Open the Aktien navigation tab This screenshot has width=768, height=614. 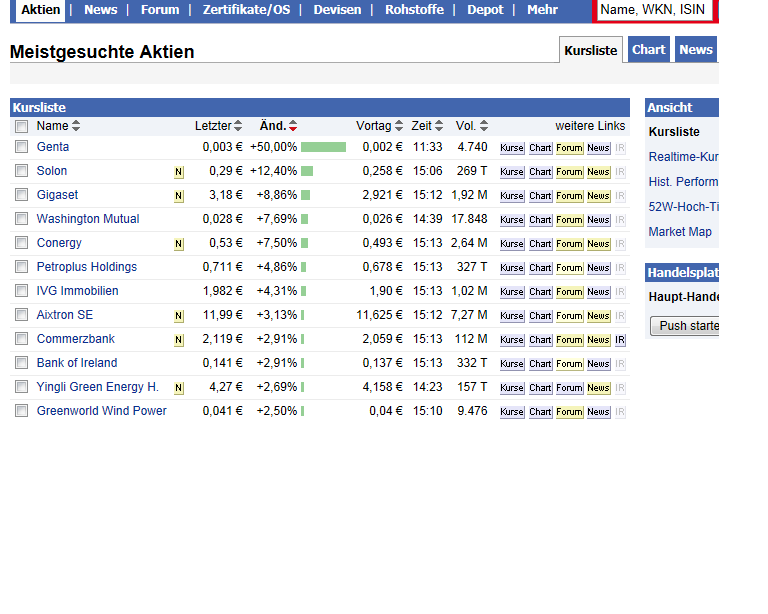coord(41,10)
